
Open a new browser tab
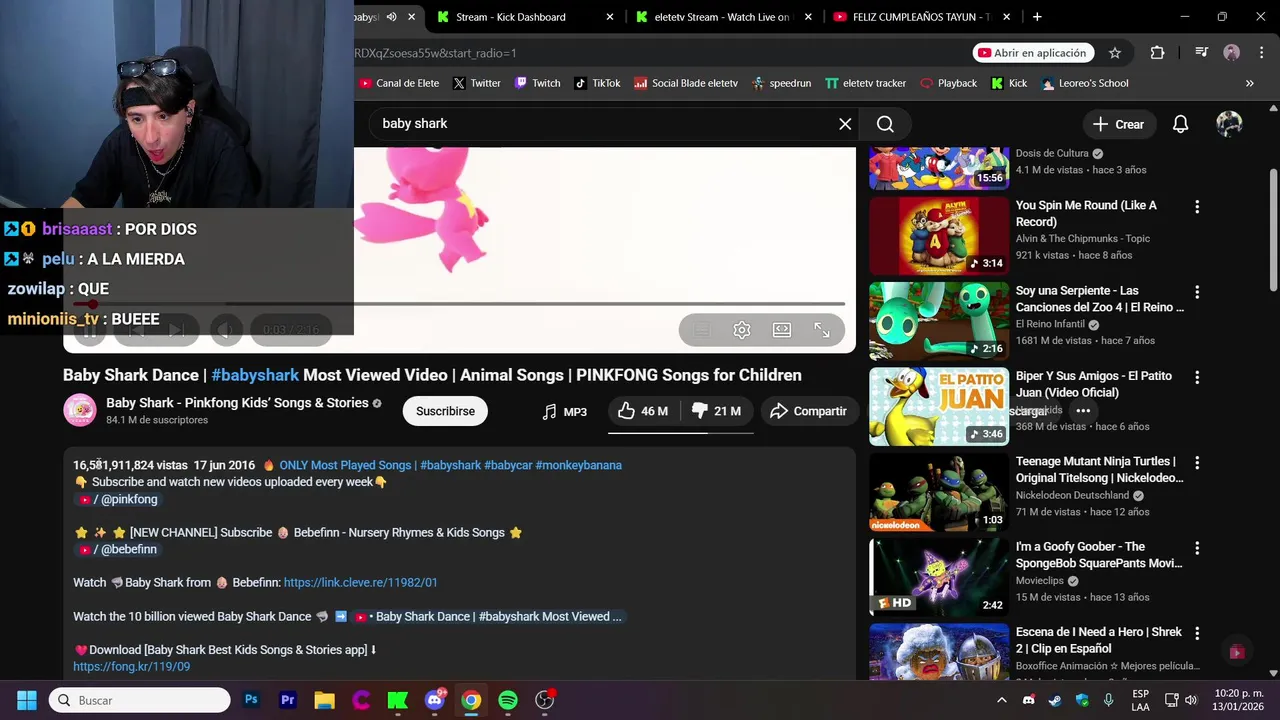[x=1037, y=17]
